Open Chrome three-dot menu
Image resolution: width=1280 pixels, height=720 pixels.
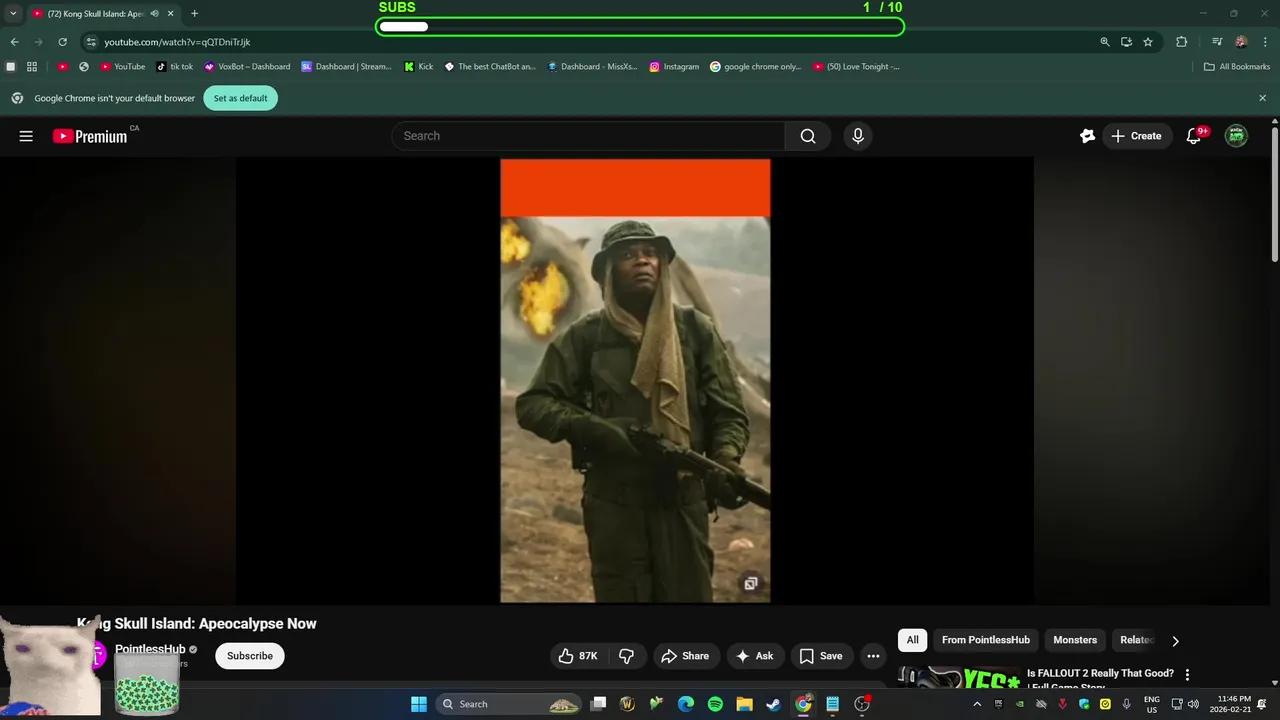point(1265,42)
